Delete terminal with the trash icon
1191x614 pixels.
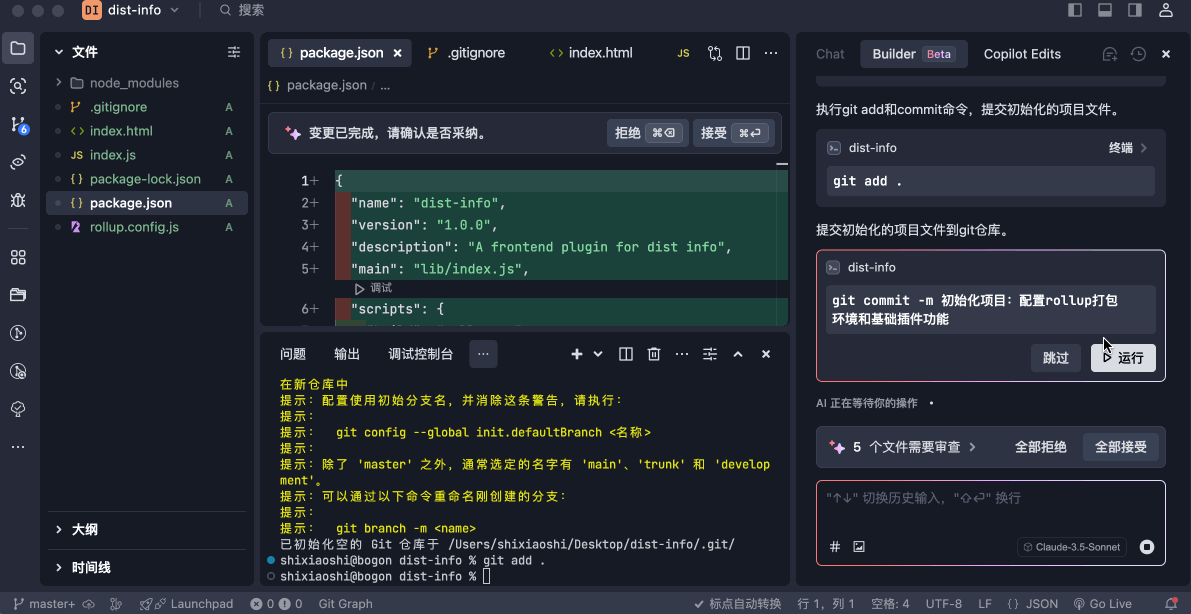coord(654,354)
